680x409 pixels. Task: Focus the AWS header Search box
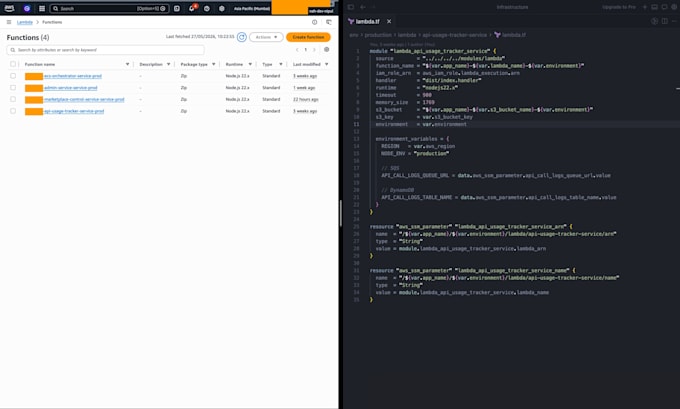click(x=109, y=8)
